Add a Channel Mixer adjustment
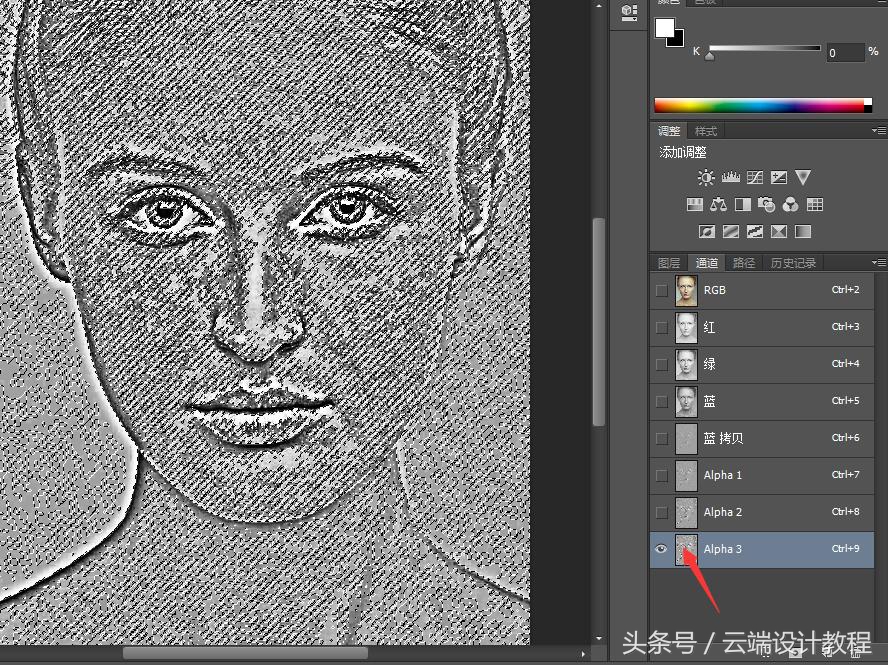This screenshot has height=665, width=888. (x=790, y=205)
